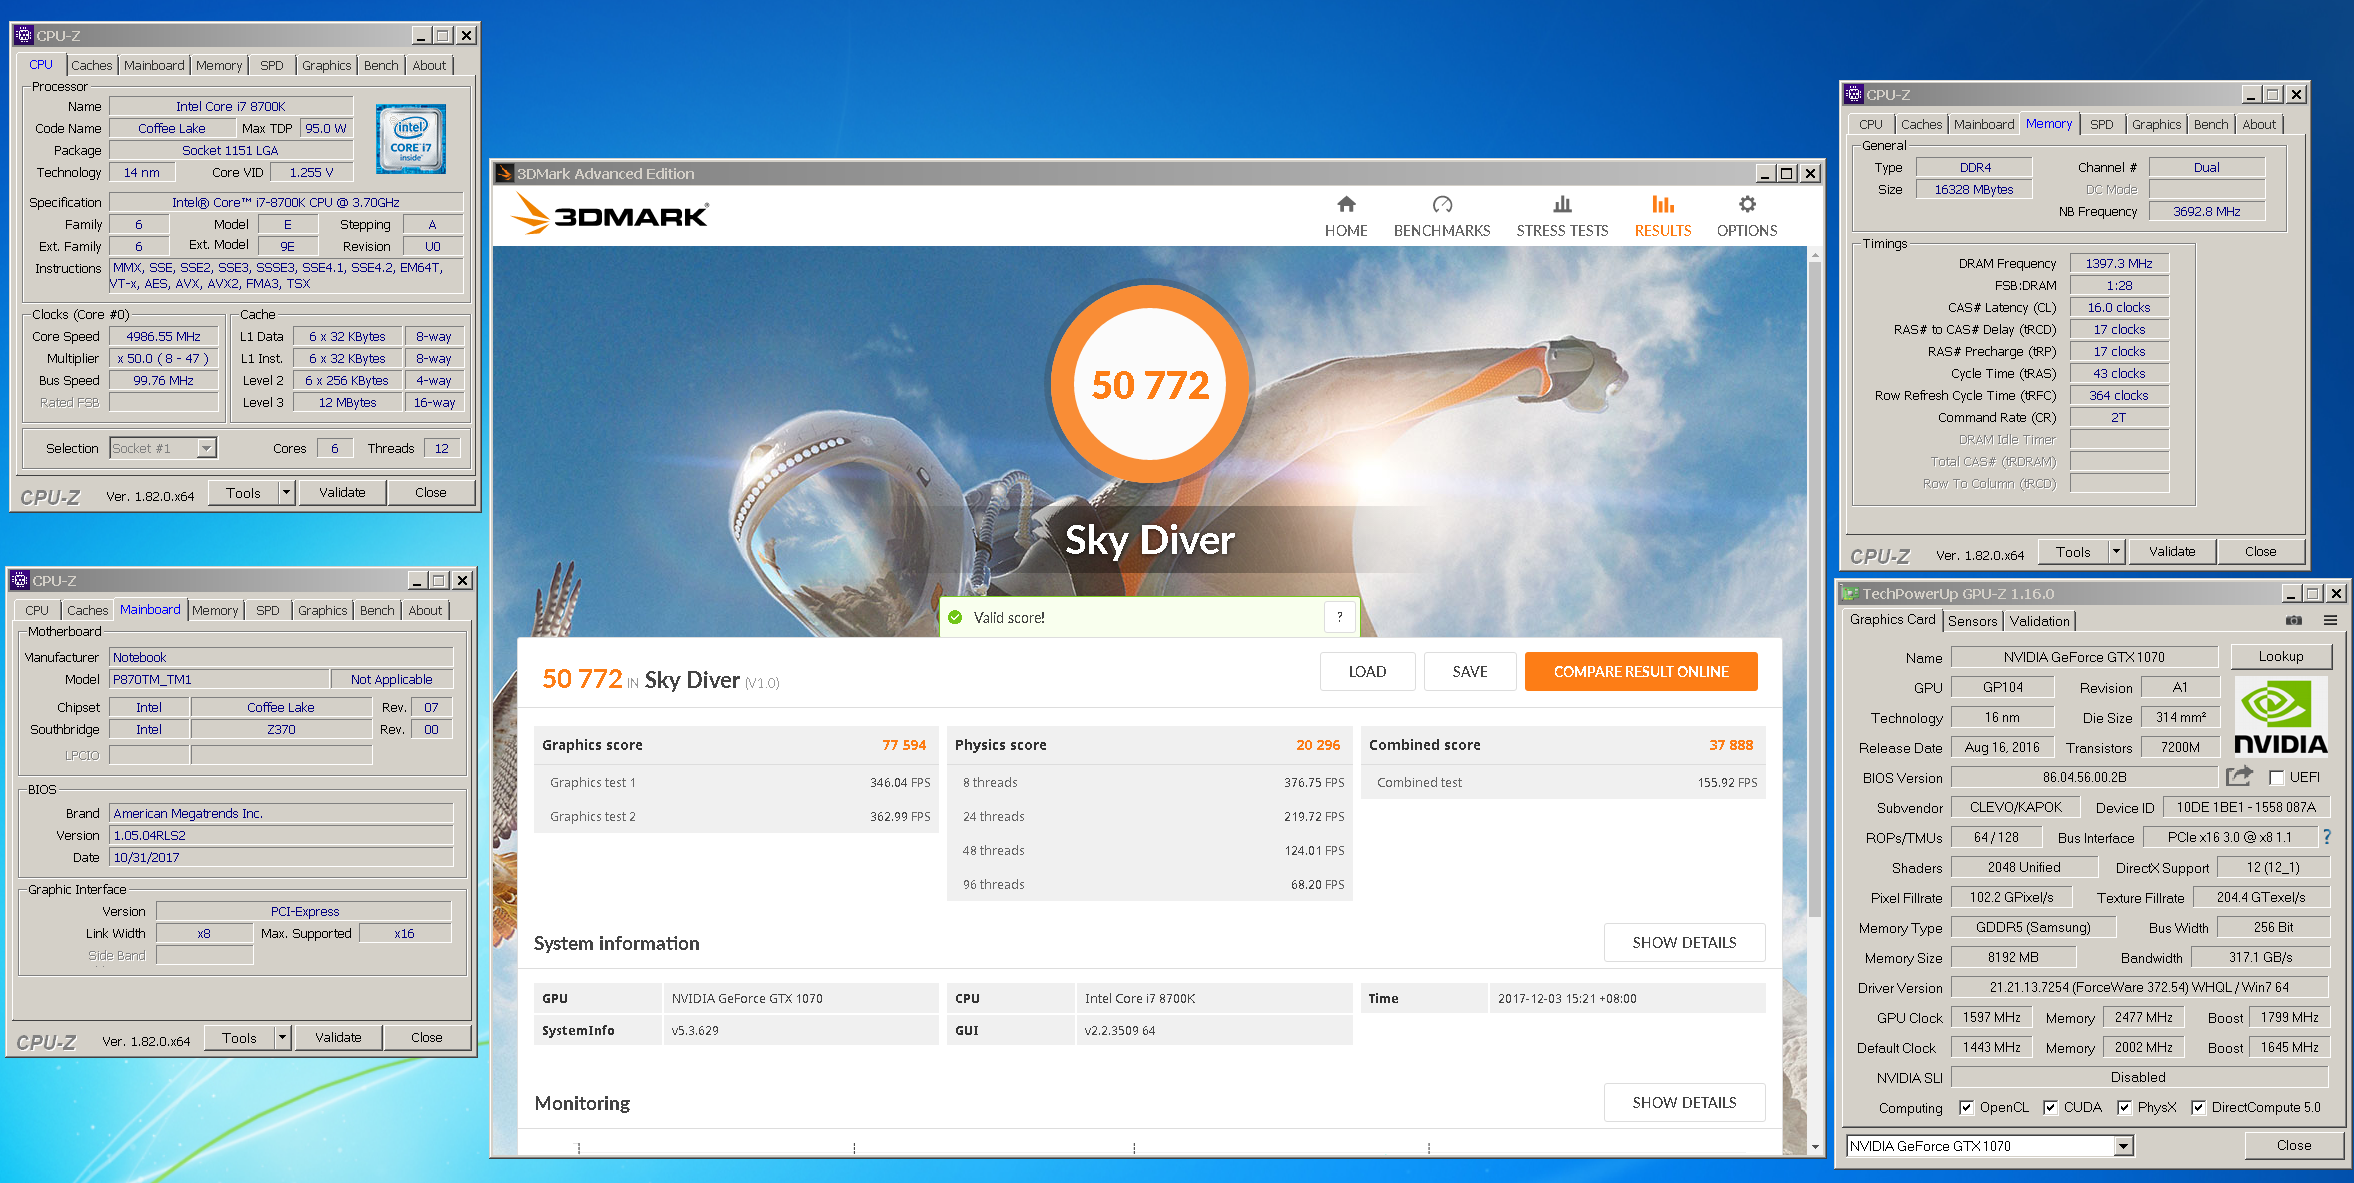This screenshot has height=1183, width=2354.
Task: Open Stress Tests in 3DMark
Action: [x=1562, y=216]
